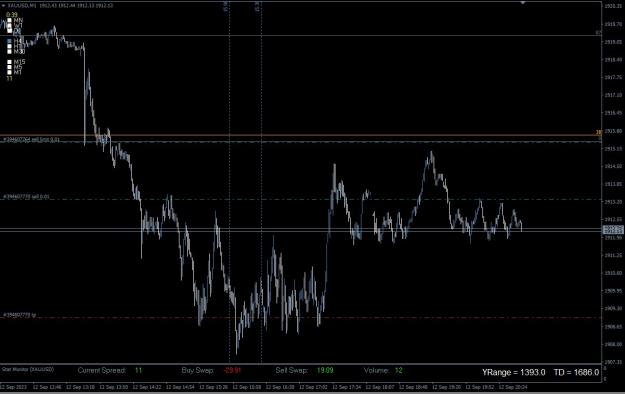This screenshot has height=394, width=625.
Task: Click the green Sell Swap value 19.09
Action: coord(325,370)
